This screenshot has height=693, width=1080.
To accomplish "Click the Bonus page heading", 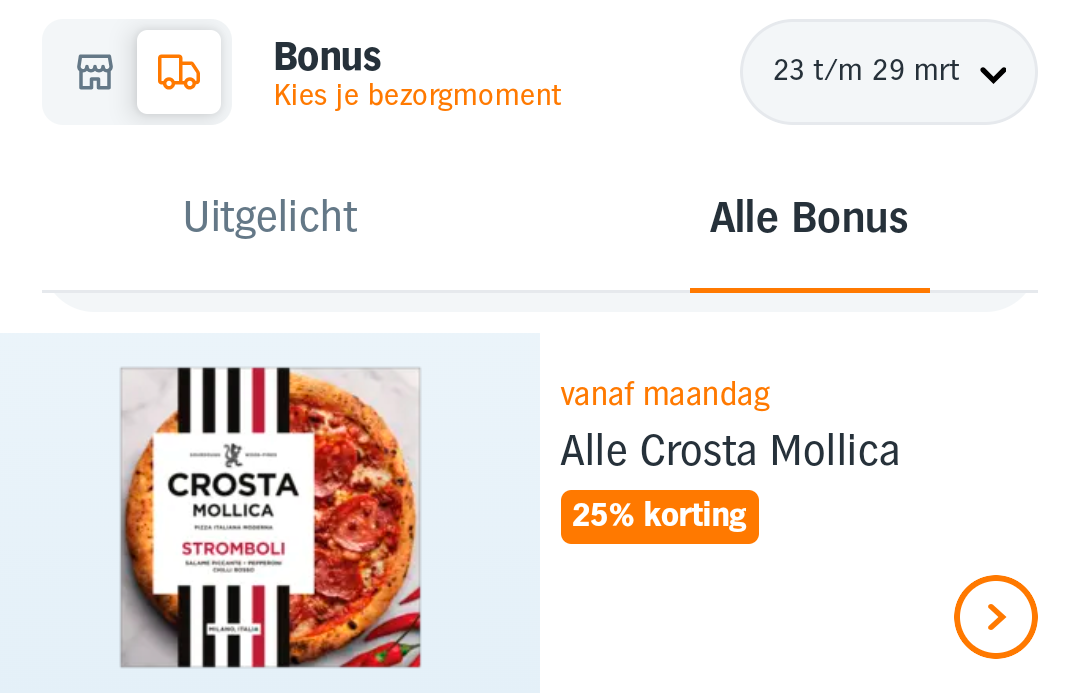I will click(327, 57).
